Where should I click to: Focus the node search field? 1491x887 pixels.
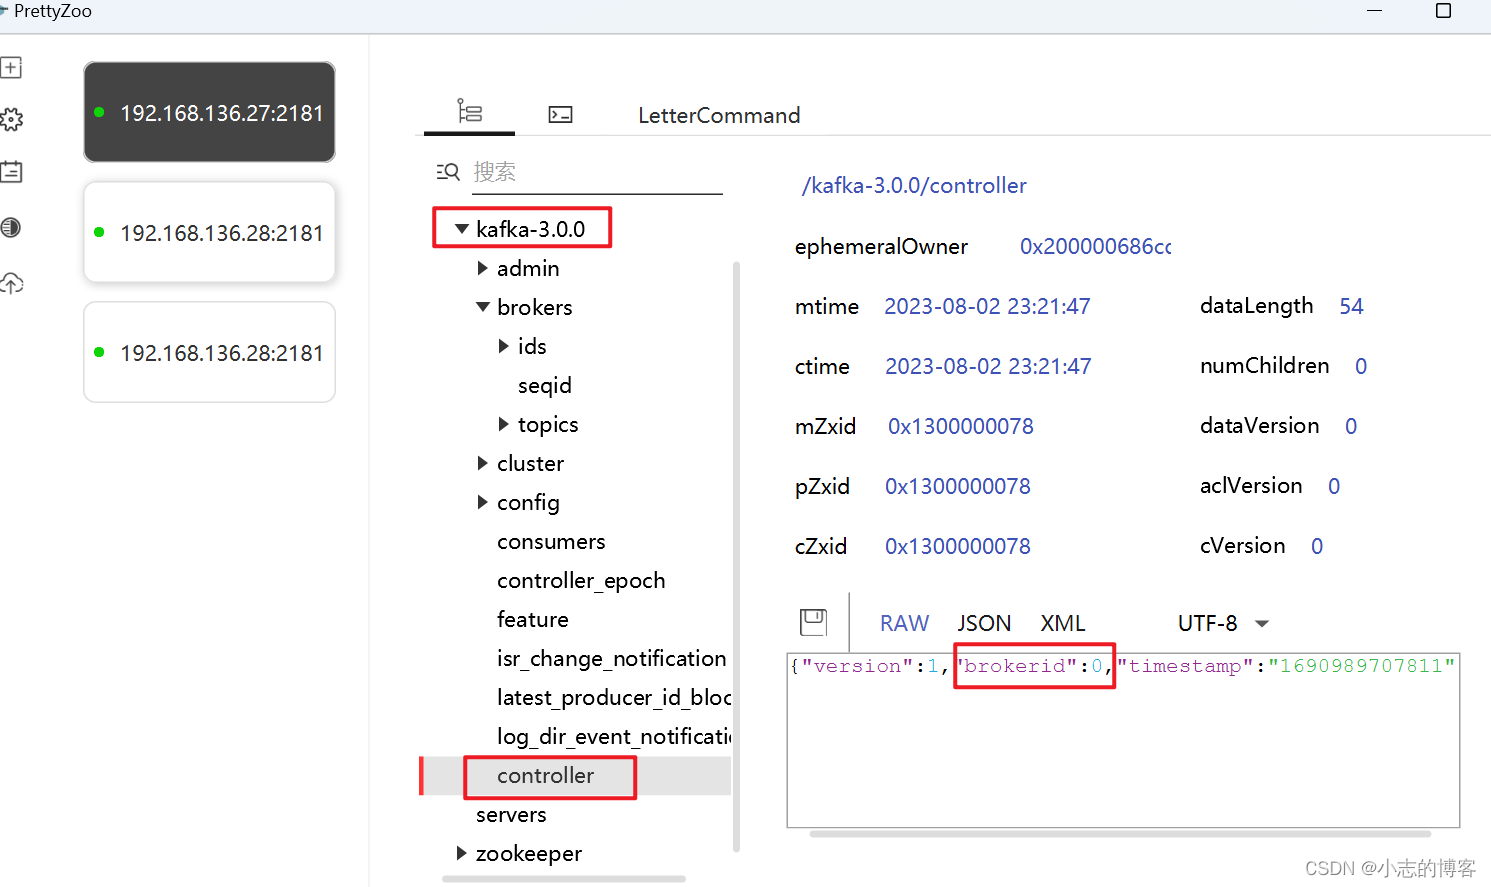(x=597, y=172)
